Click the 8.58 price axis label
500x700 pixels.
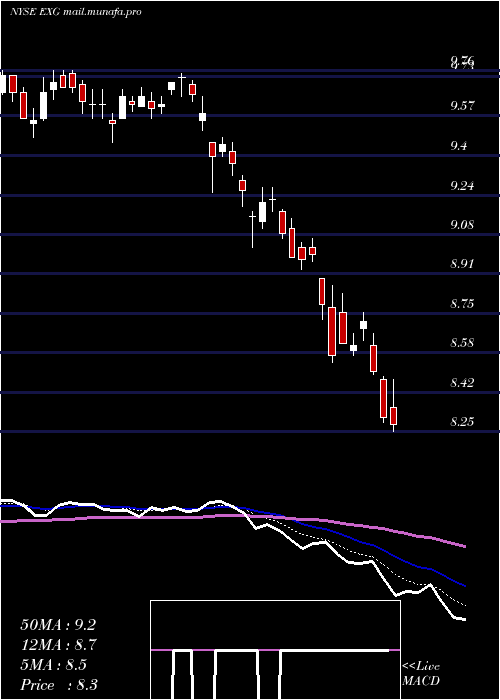[x=462, y=343]
